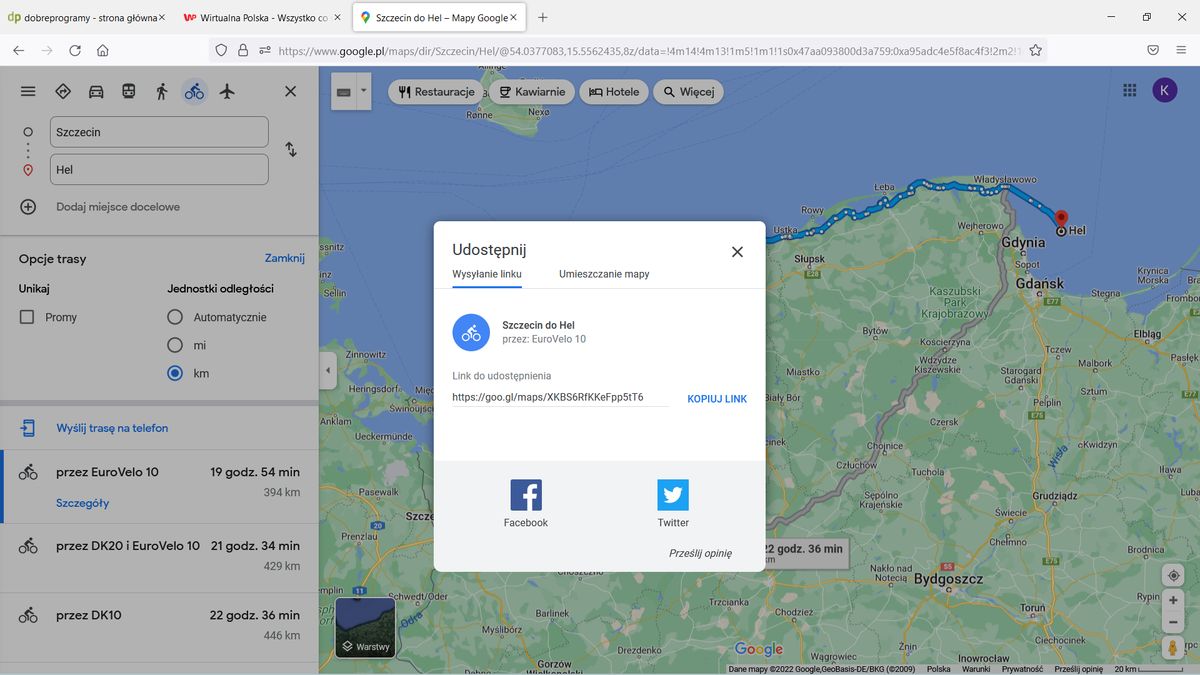Open the Wirtualna Polska browser tab

(x=255, y=17)
